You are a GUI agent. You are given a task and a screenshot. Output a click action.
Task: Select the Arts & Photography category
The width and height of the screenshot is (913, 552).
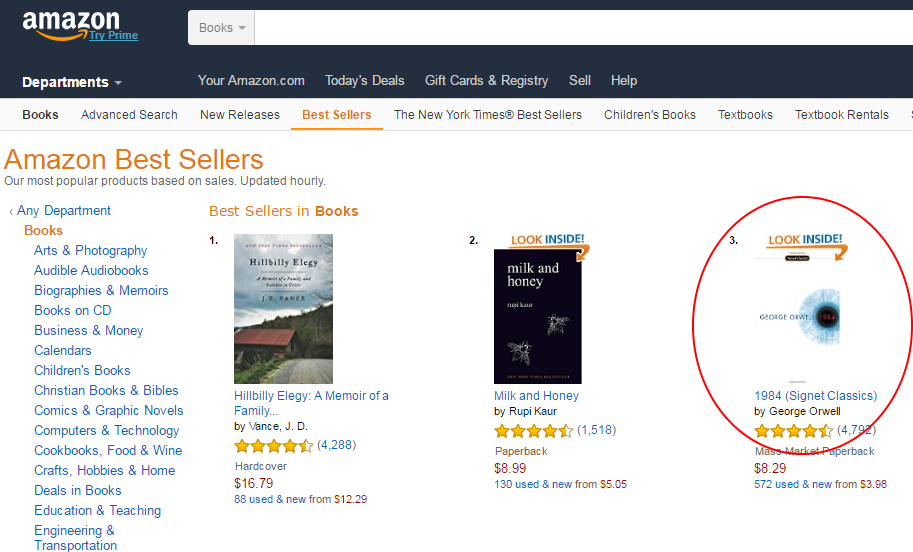coord(90,250)
